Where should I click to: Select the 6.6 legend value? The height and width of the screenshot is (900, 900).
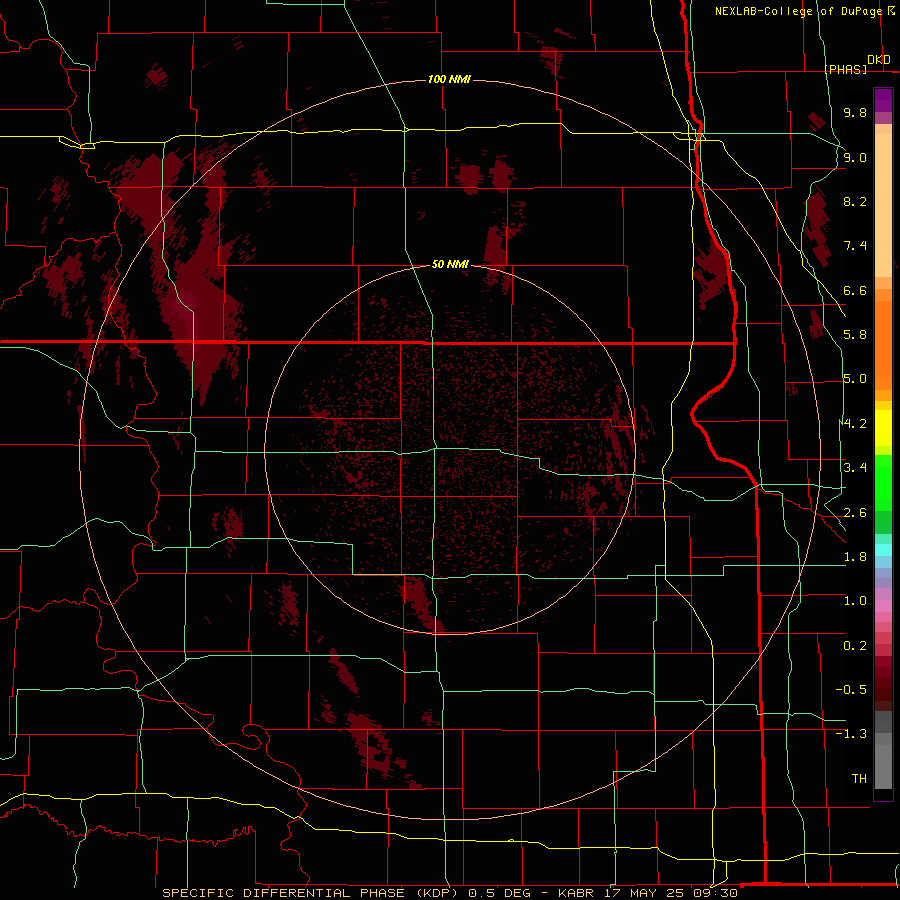point(855,290)
